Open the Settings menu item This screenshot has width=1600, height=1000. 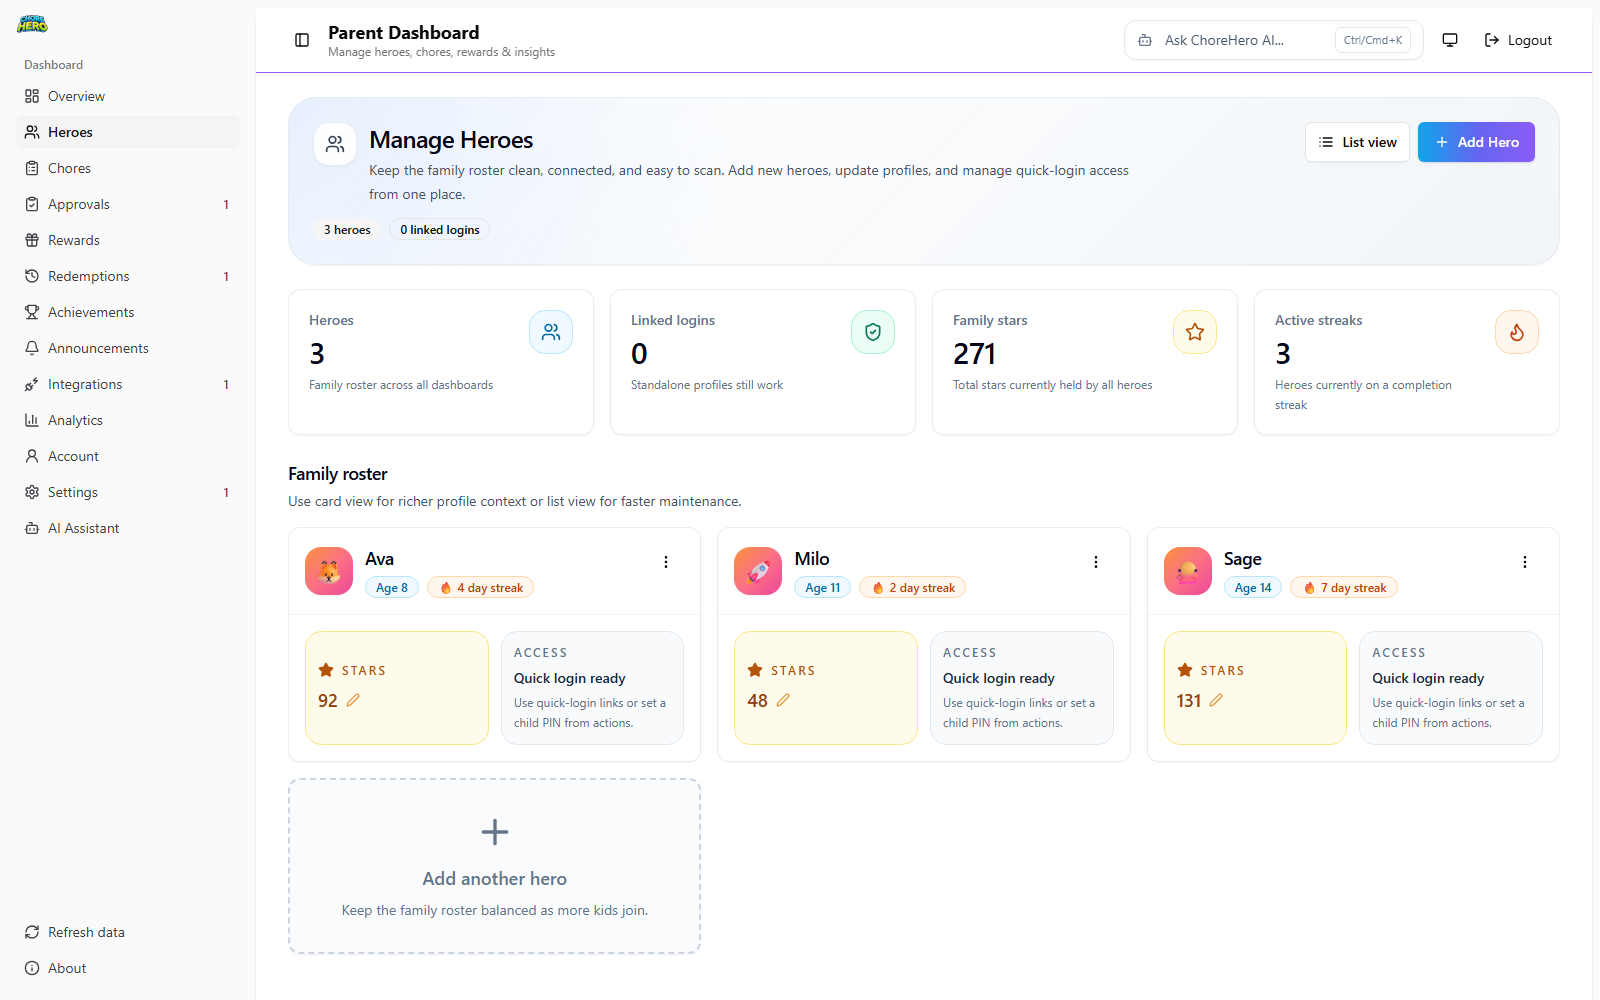coord(71,491)
